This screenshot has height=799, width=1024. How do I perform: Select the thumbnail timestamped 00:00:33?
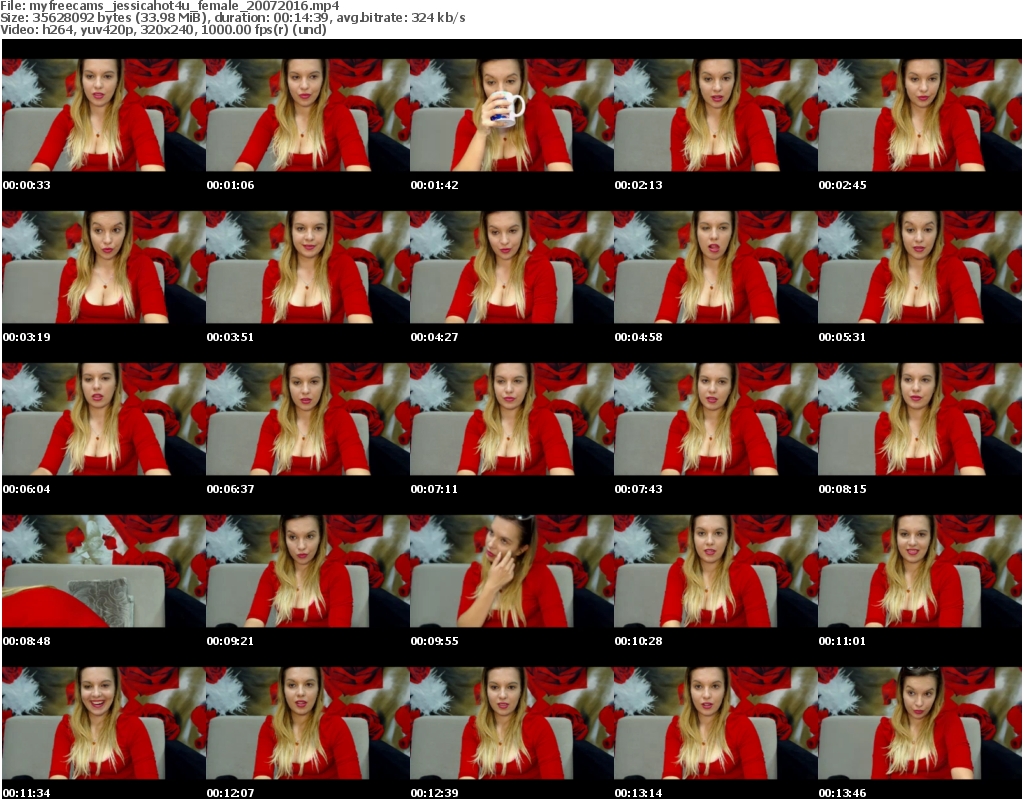click(104, 115)
